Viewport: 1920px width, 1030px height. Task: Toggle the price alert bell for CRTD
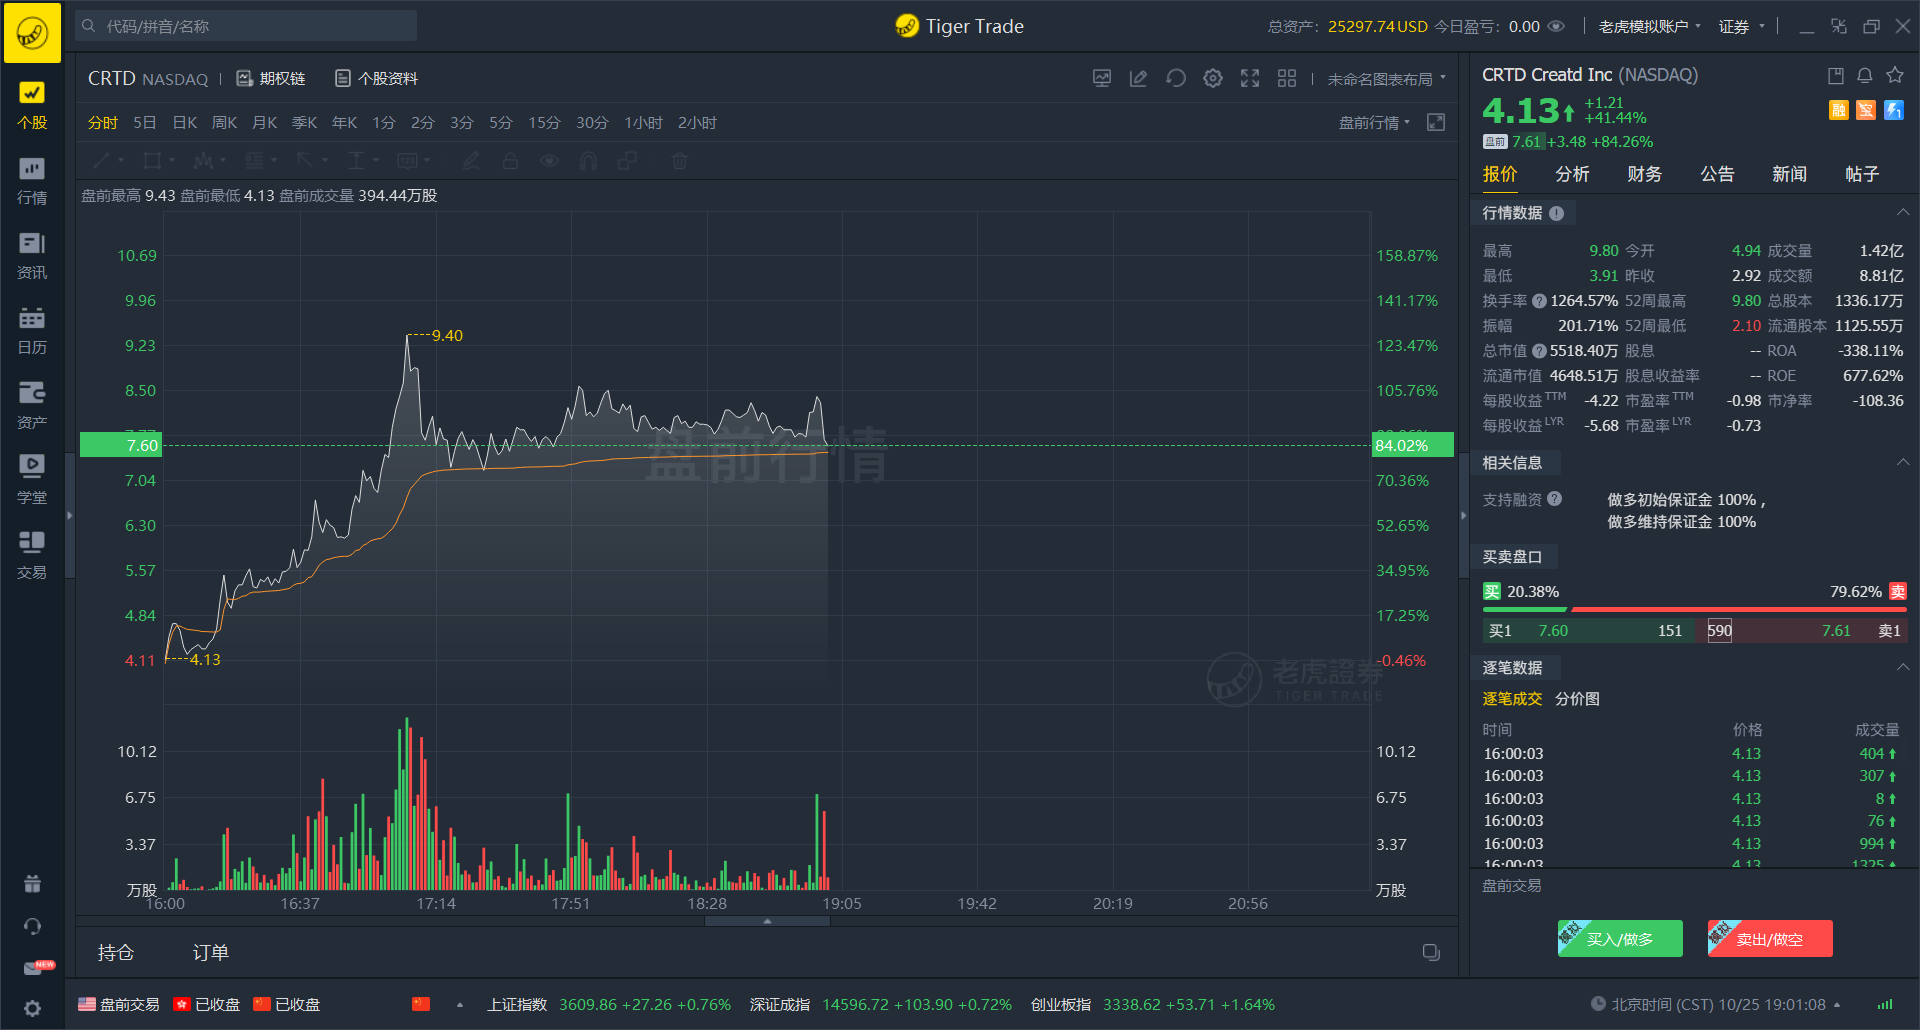[x=1865, y=75]
